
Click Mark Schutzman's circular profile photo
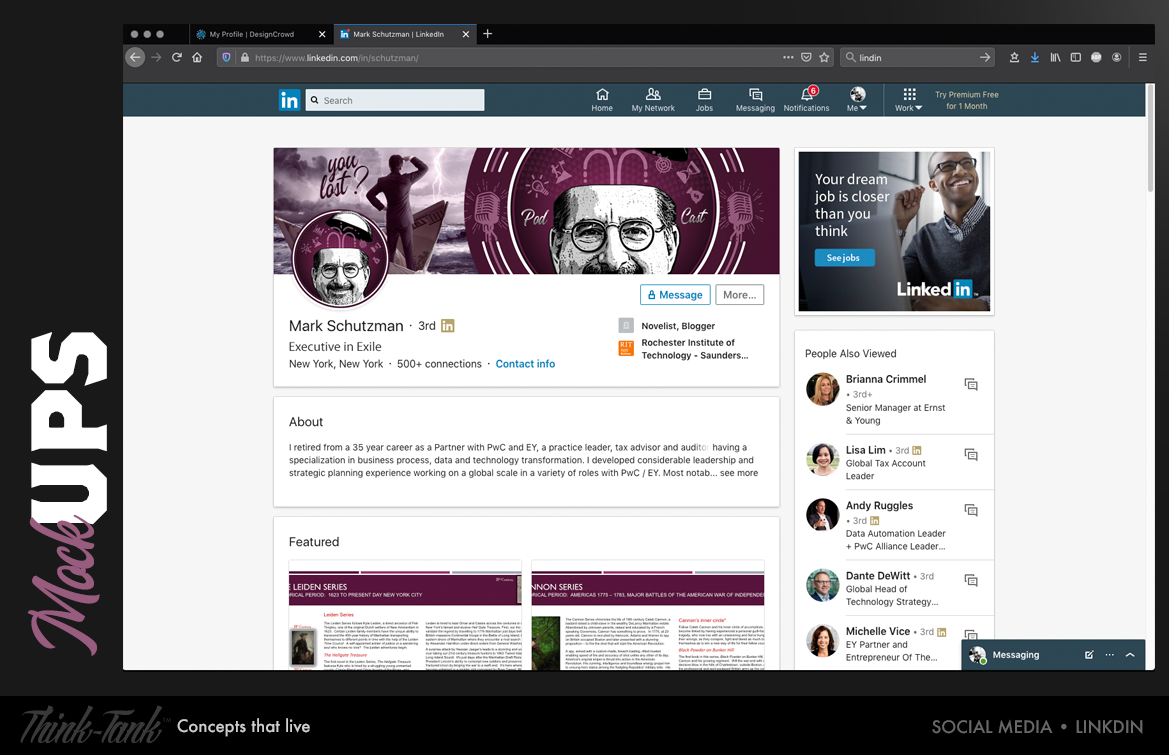(x=340, y=259)
